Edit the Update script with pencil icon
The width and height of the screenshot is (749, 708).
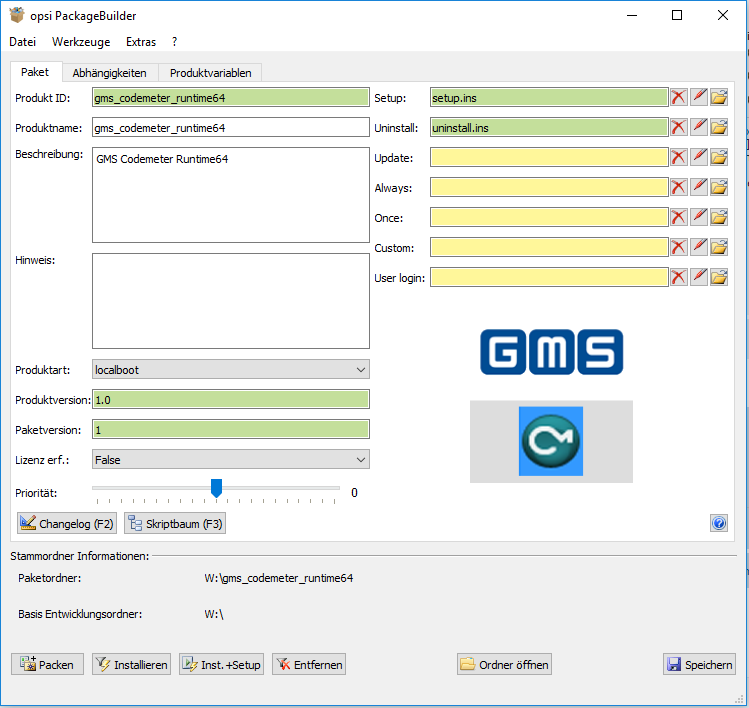point(699,158)
